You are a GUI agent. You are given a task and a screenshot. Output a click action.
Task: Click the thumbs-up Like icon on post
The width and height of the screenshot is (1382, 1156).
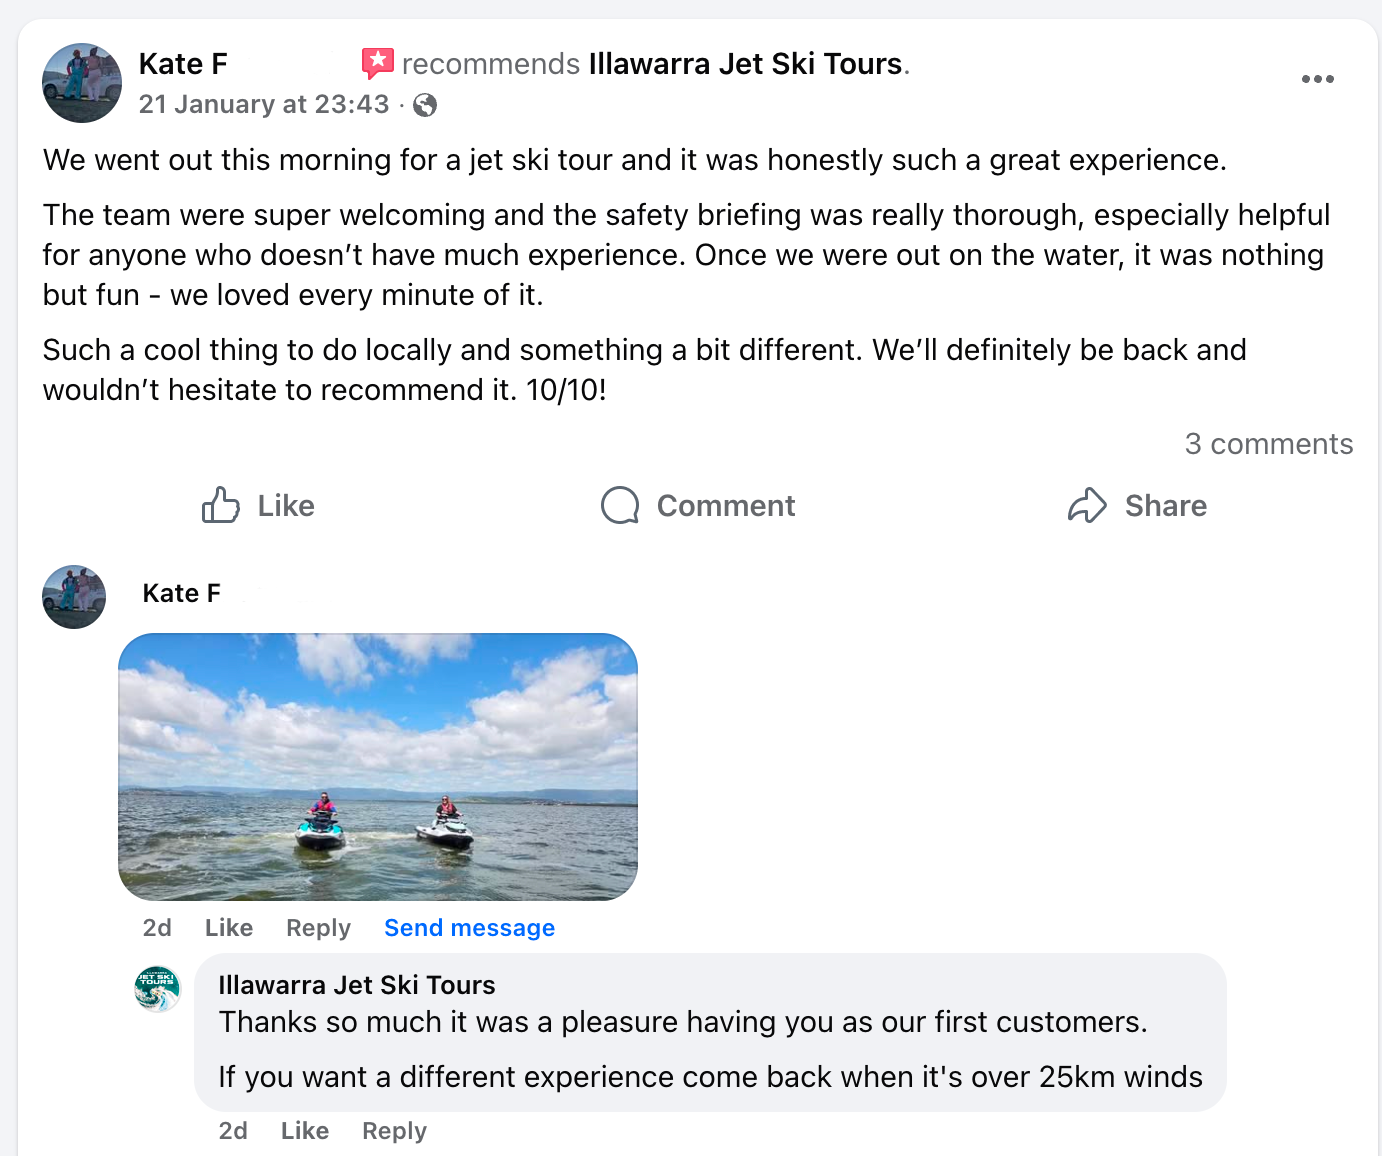pos(221,506)
